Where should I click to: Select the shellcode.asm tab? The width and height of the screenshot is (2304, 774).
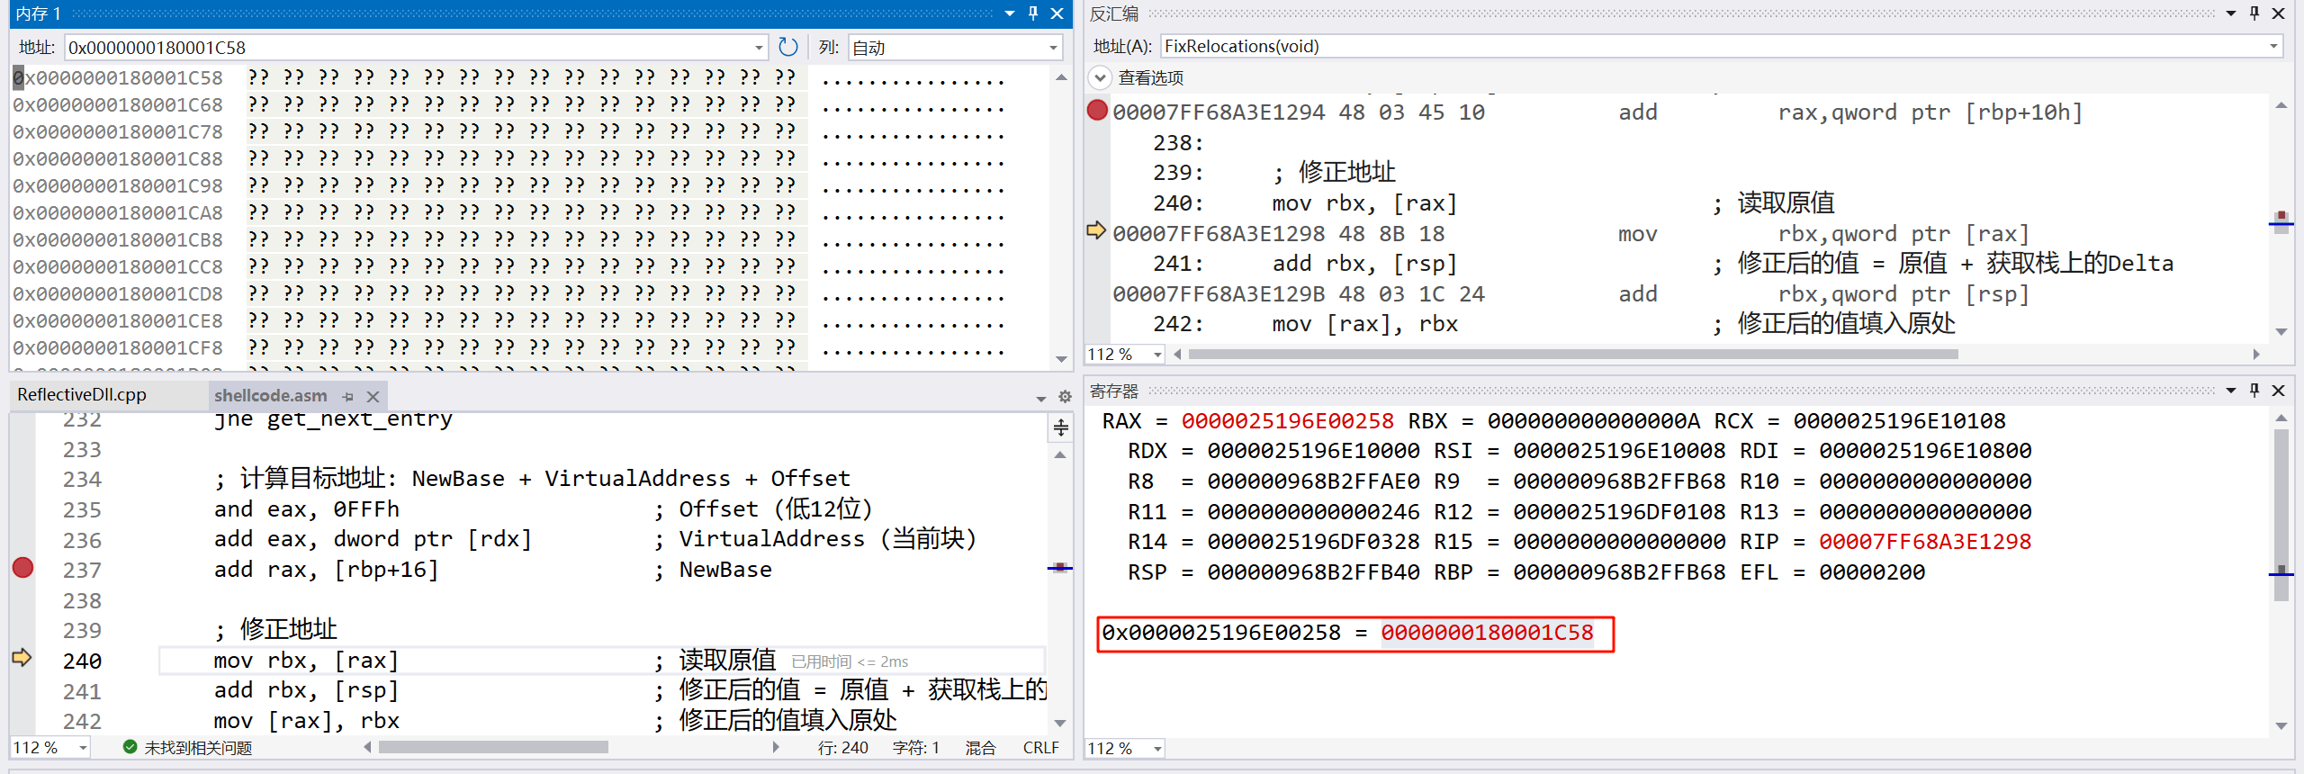click(x=270, y=396)
